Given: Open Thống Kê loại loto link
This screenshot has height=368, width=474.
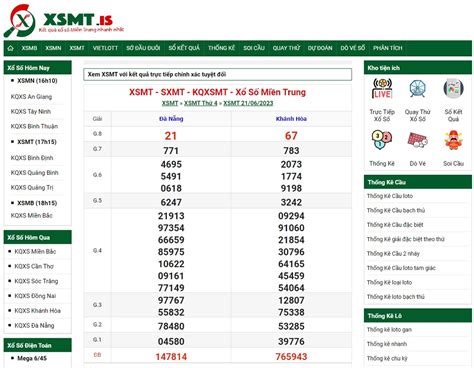Looking at the screenshot, I should coord(389,282).
